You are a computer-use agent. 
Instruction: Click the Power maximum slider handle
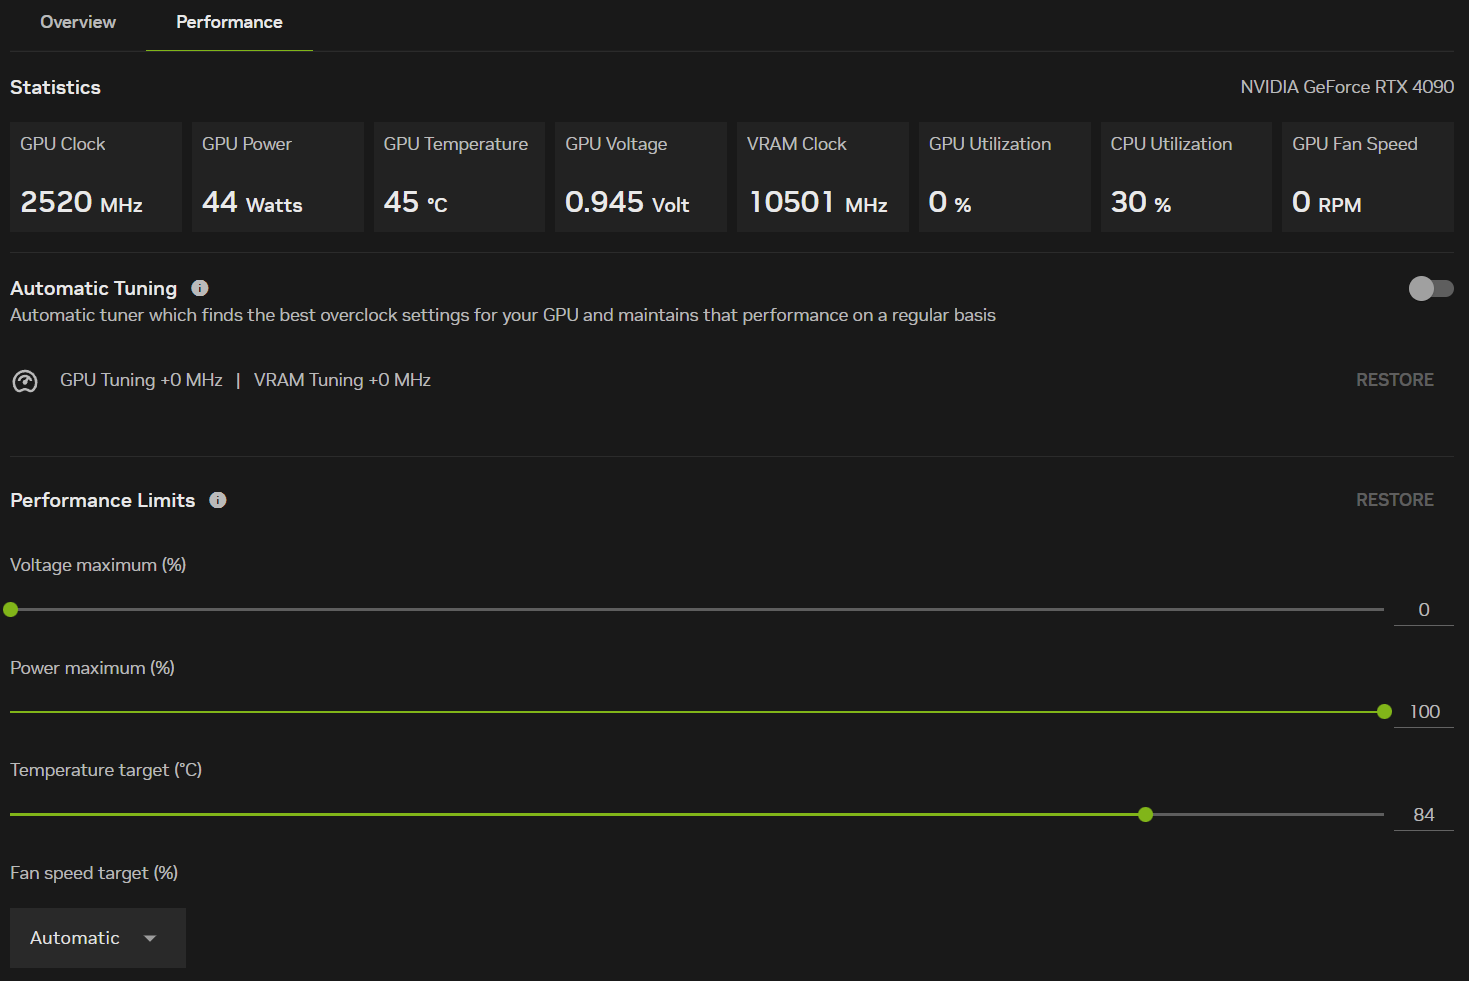pos(1384,712)
